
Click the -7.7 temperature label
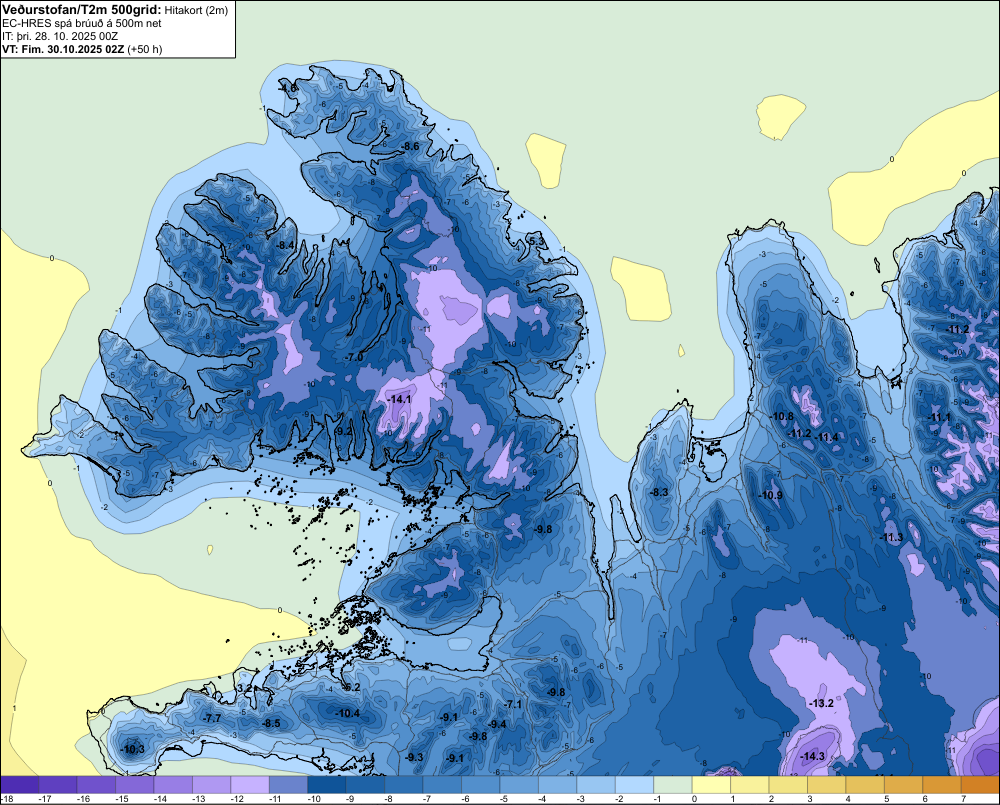pos(212,718)
